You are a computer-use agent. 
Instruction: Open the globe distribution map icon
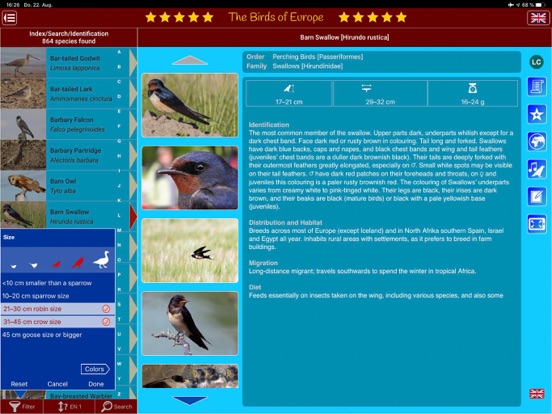(x=537, y=142)
